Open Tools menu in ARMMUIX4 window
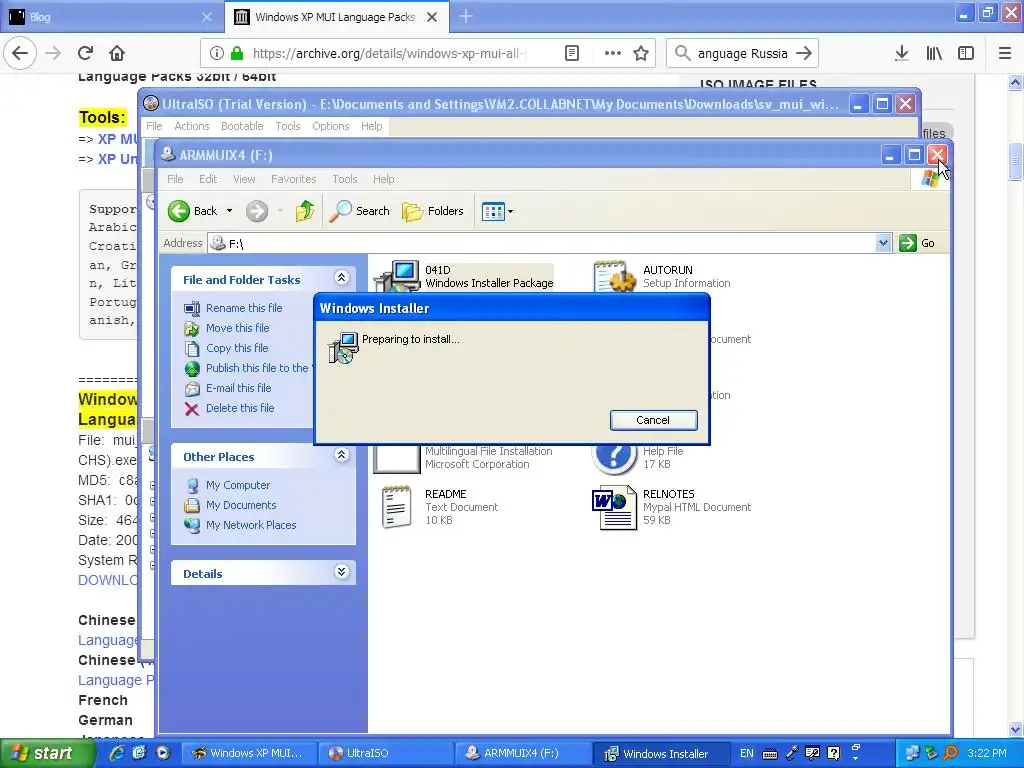Image resolution: width=1024 pixels, height=768 pixels. pos(344,179)
